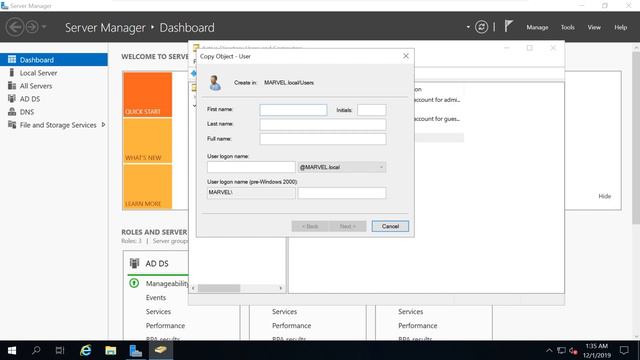Click the back navigation arrow in Server Manager
Image resolution: width=640 pixels, height=360 pixels.
point(15,27)
